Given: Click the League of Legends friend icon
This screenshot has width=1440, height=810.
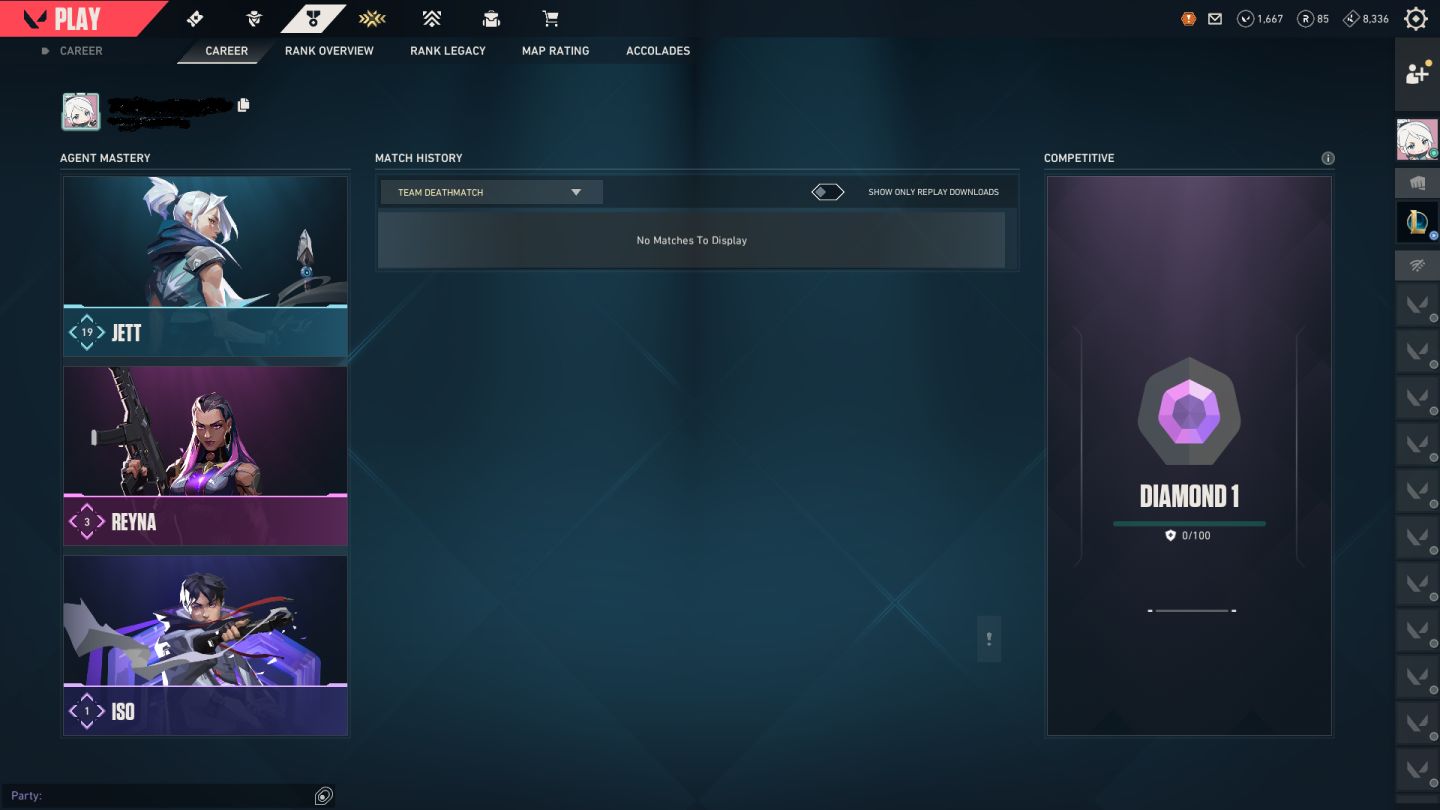Looking at the screenshot, I should 1417,222.
